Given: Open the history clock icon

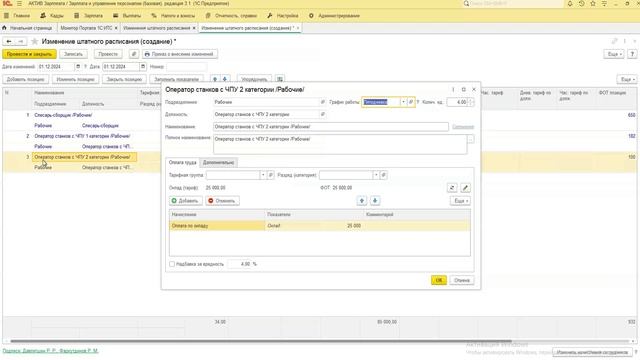Looking at the screenshot, I should [581, 4].
